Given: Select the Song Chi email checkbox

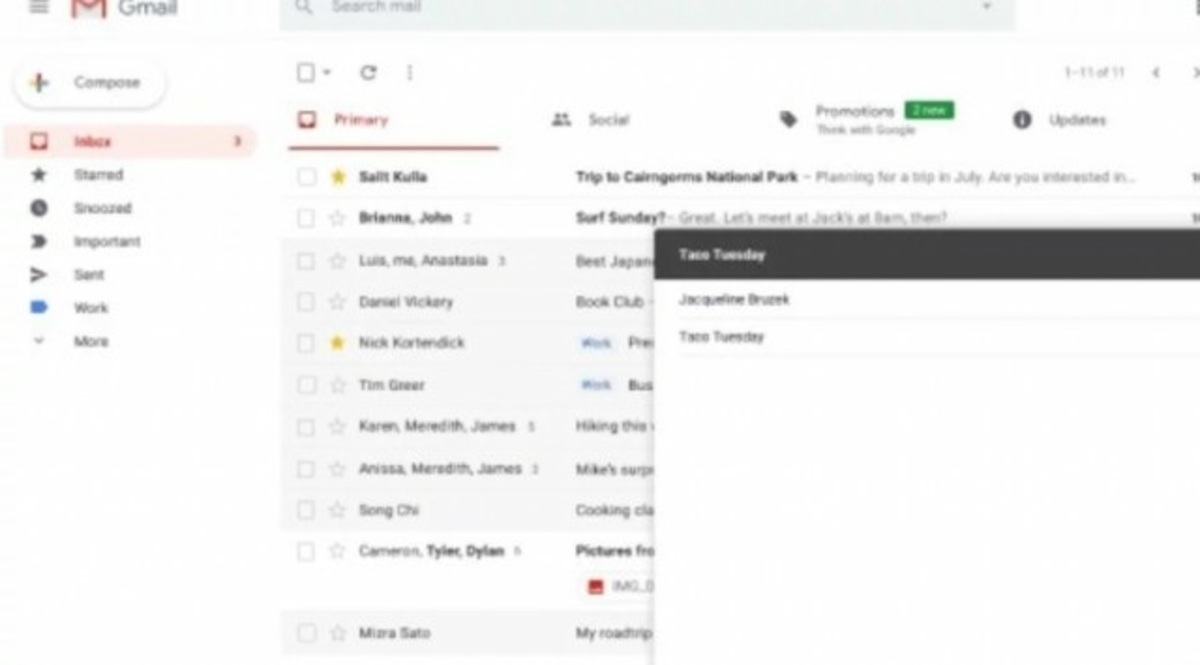Looking at the screenshot, I should coord(306,511).
